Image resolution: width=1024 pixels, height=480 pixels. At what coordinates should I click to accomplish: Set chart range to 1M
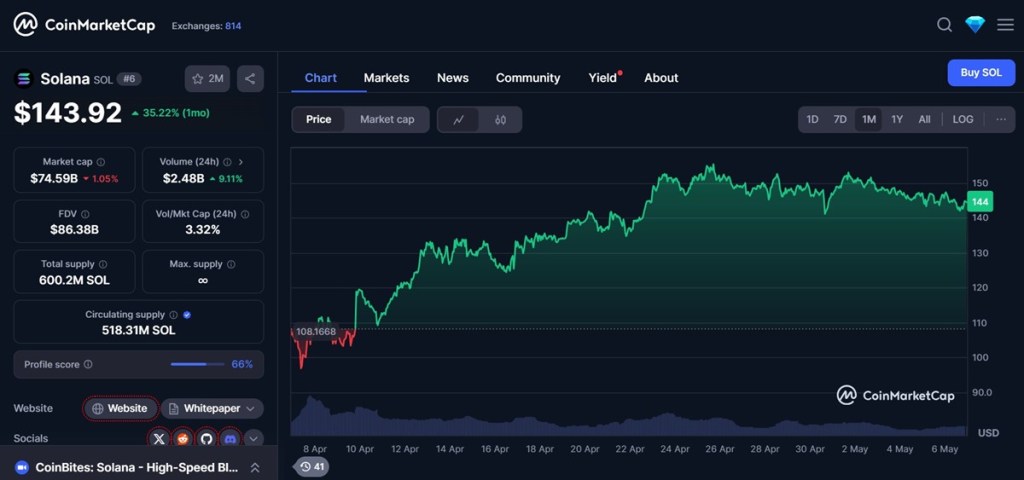coord(869,120)
